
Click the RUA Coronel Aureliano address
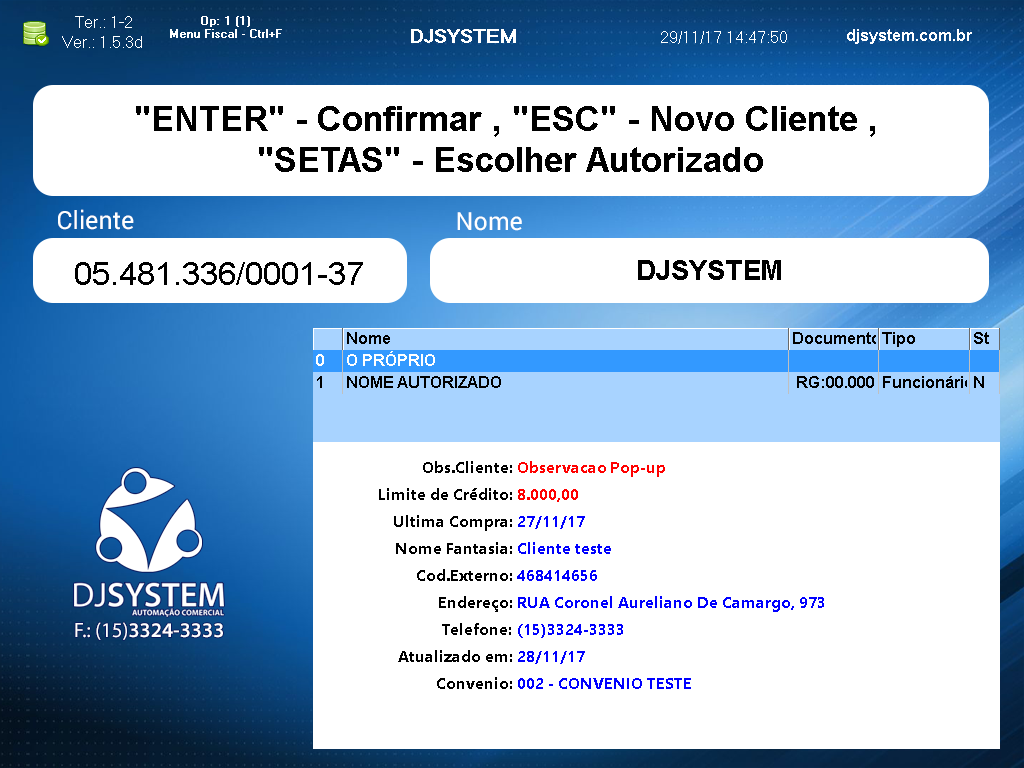671,603
